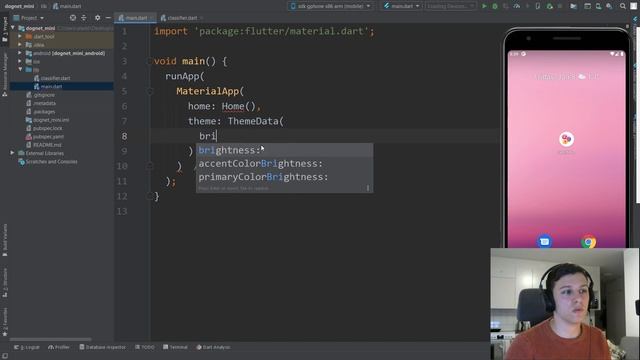The image size is (640, 360).
Task: Collapse all with the project panel divider icon
Action: point(84,18)
